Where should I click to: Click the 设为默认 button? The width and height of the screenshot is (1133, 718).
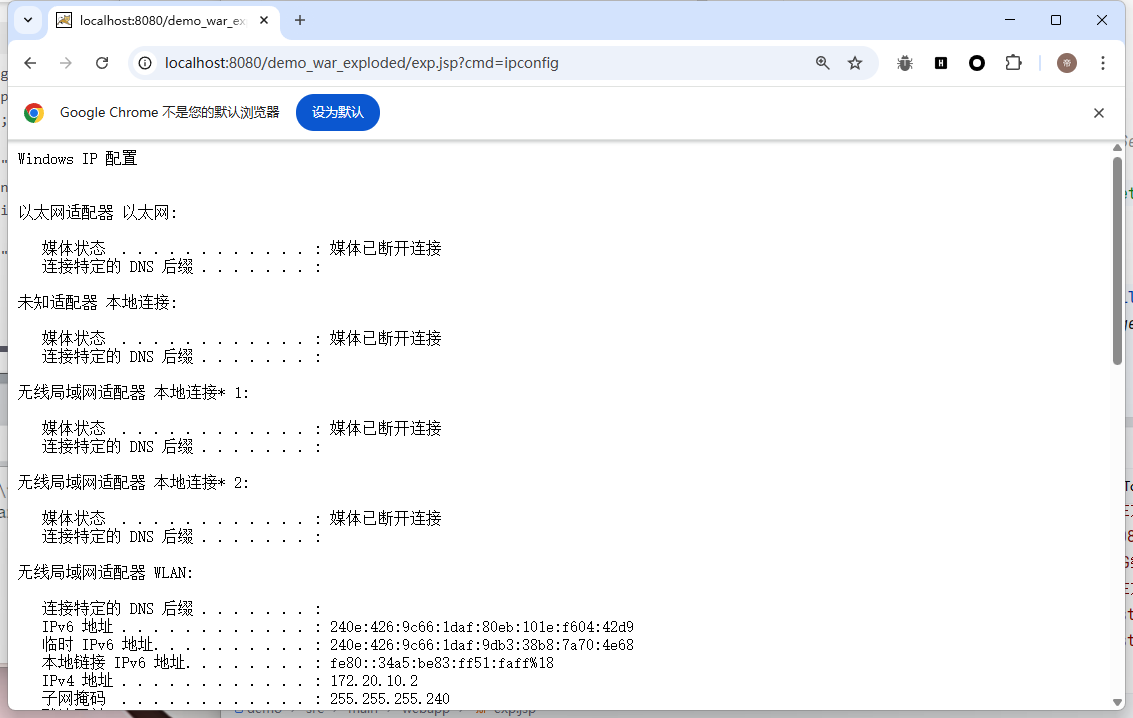337,113
